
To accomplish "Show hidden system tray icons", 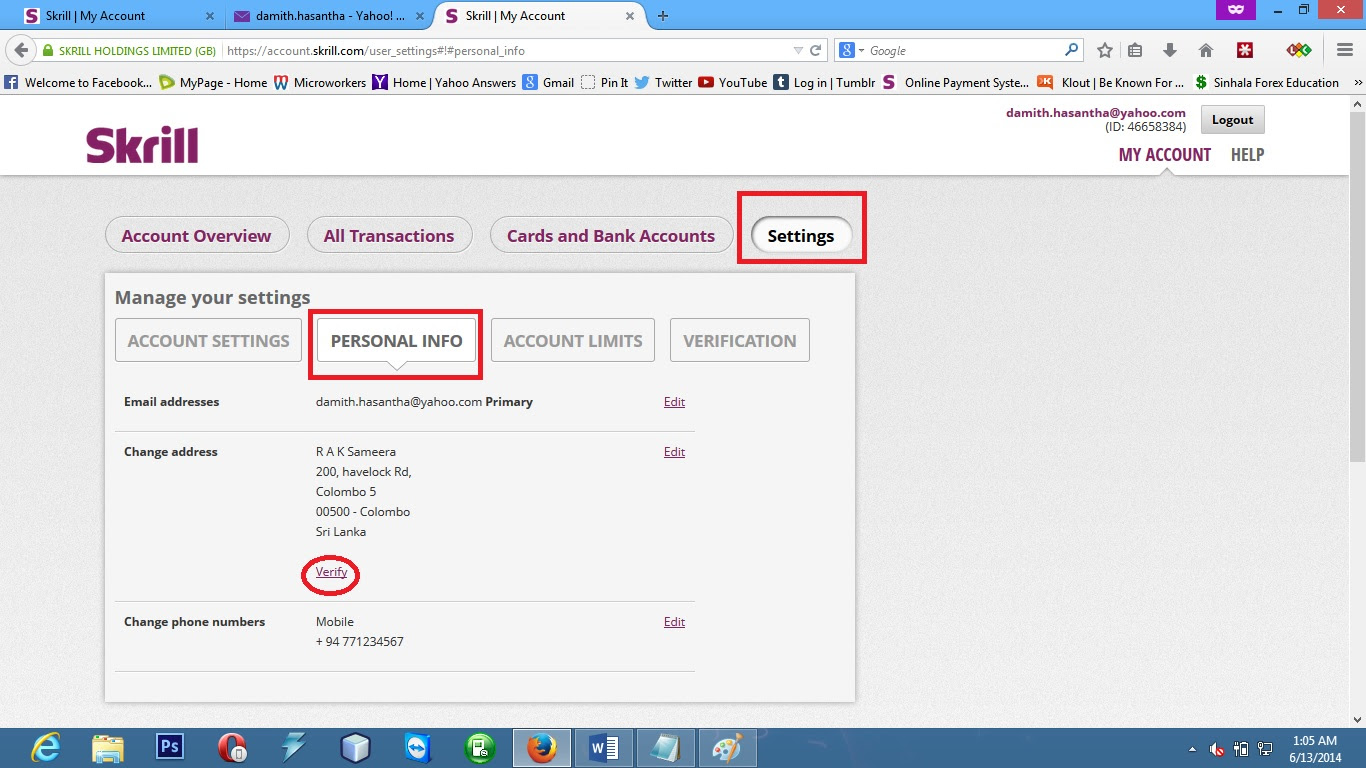I will [x=1192, y=749].
